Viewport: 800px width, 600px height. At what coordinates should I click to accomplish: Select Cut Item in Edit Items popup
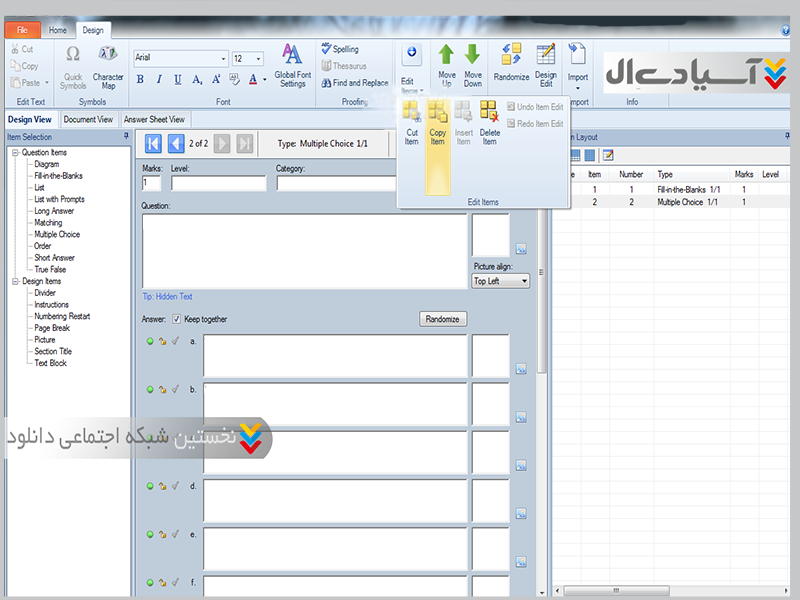(411, 123)
